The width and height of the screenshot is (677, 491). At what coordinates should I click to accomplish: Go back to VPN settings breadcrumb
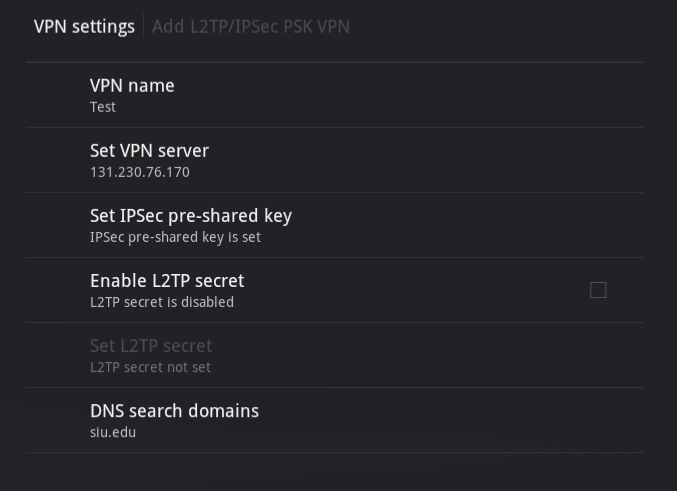(84, 27)
